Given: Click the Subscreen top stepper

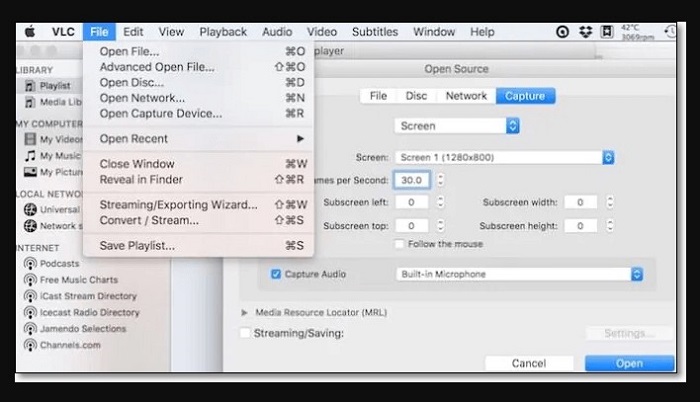Looking at the screenshot, I should click(x=441, y=226).
